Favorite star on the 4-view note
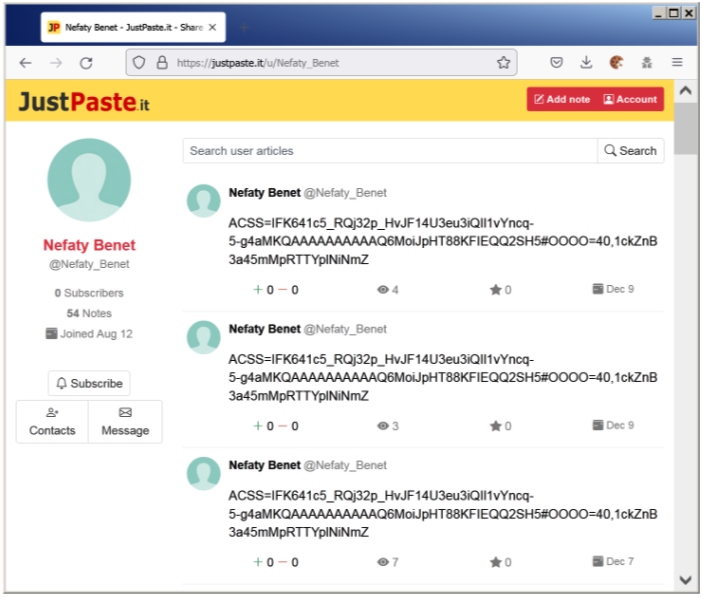Viewport: 703px width, 597px height. click(495, 290)
